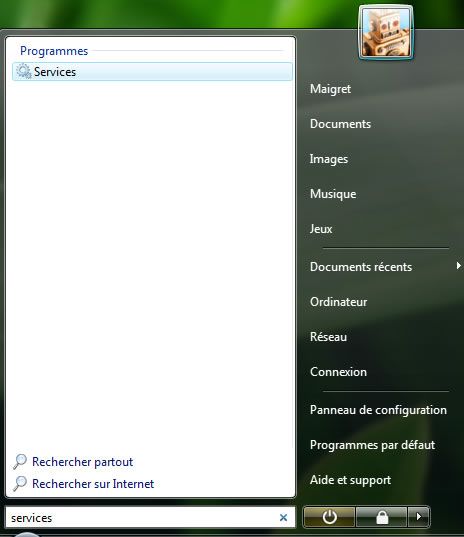Open Connexion

[x=338, y=372]
